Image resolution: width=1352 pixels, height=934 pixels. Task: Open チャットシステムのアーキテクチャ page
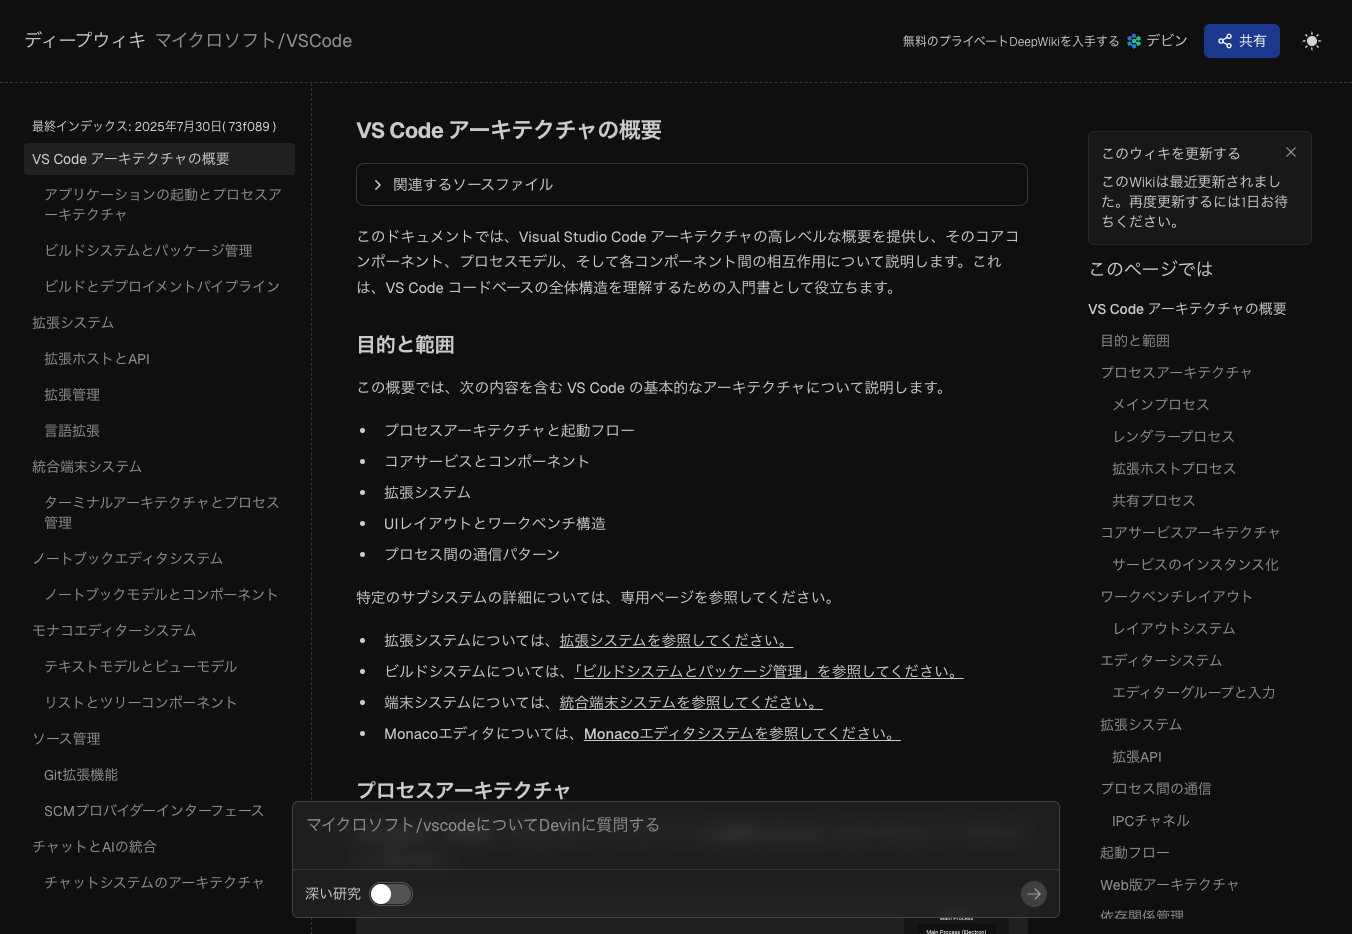[154, 882]
